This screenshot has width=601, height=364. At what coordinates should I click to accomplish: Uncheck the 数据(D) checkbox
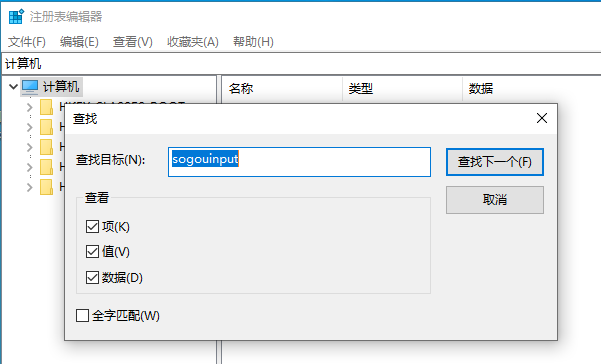[x=92, y=277]
